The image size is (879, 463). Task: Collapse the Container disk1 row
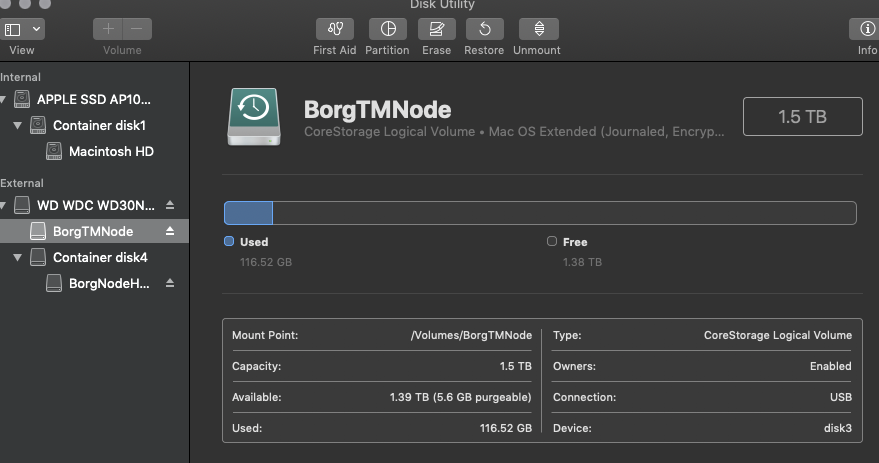(17, 126)
